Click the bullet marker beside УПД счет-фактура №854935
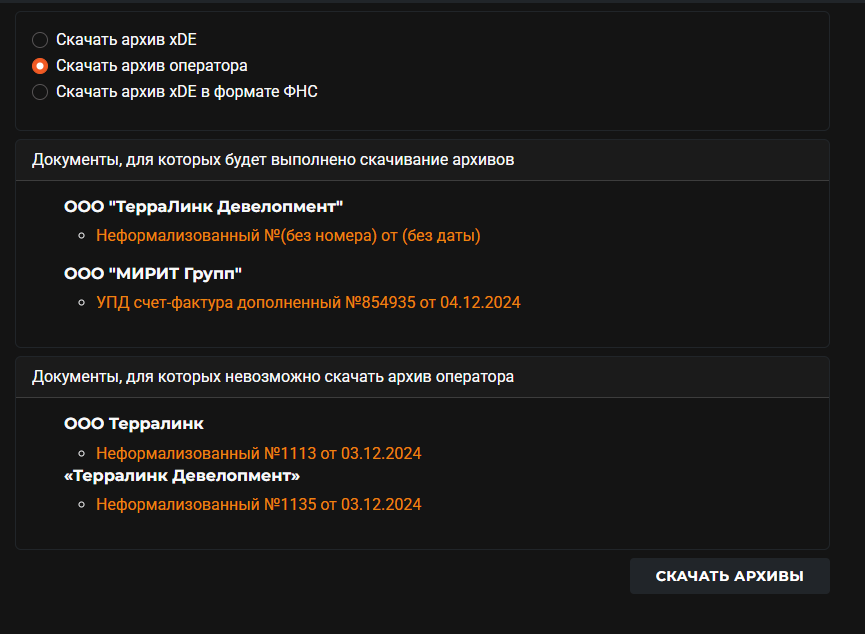The height and width of the screenshot is (634, 865). (82, 302)
